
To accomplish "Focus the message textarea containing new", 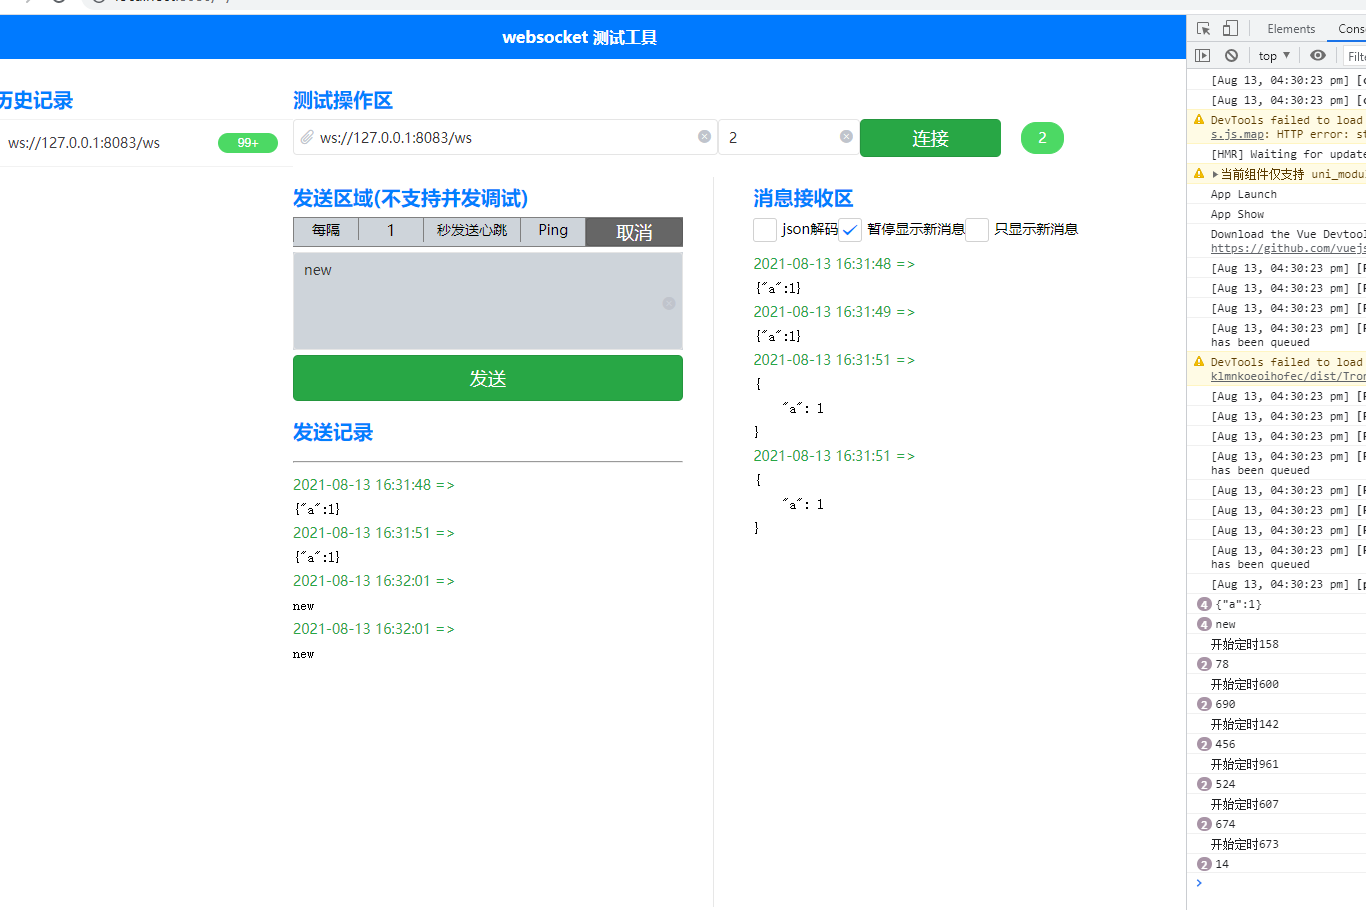I will click(488, 301).
